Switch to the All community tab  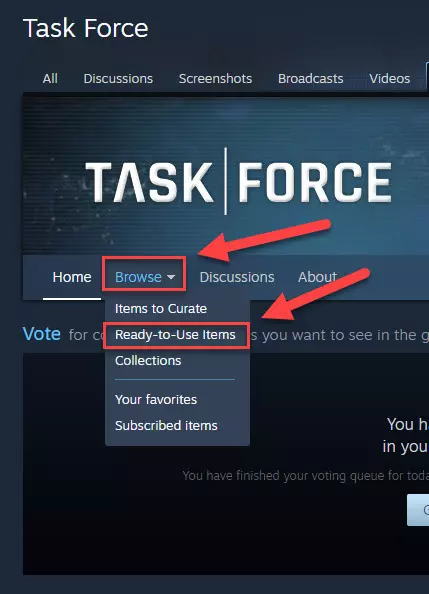point(50,78)
